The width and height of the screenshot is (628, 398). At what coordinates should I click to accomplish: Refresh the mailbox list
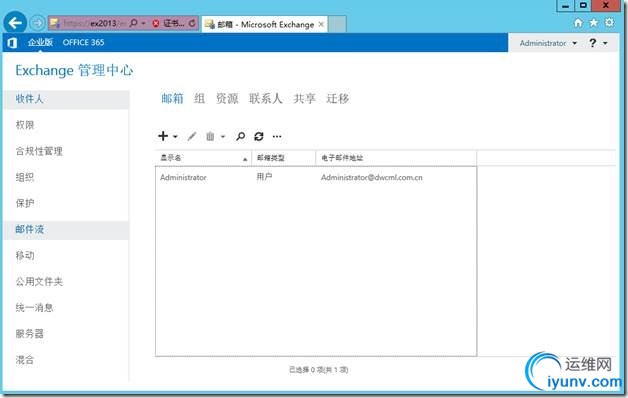point(259,137)
